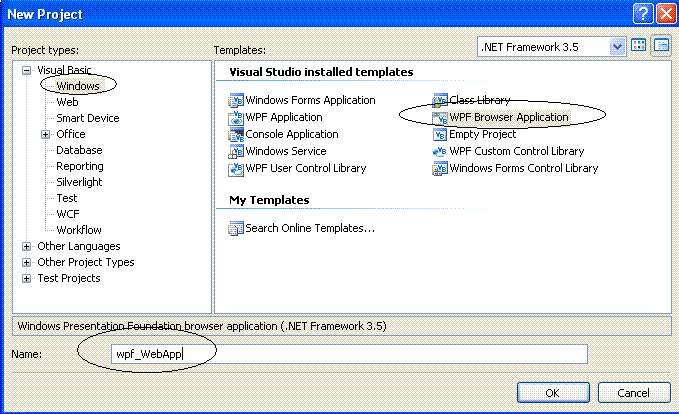The width and height of the screenshot is (679, 414).
Task: Click the Console Application template icon
Action: (x=236, y=135)
